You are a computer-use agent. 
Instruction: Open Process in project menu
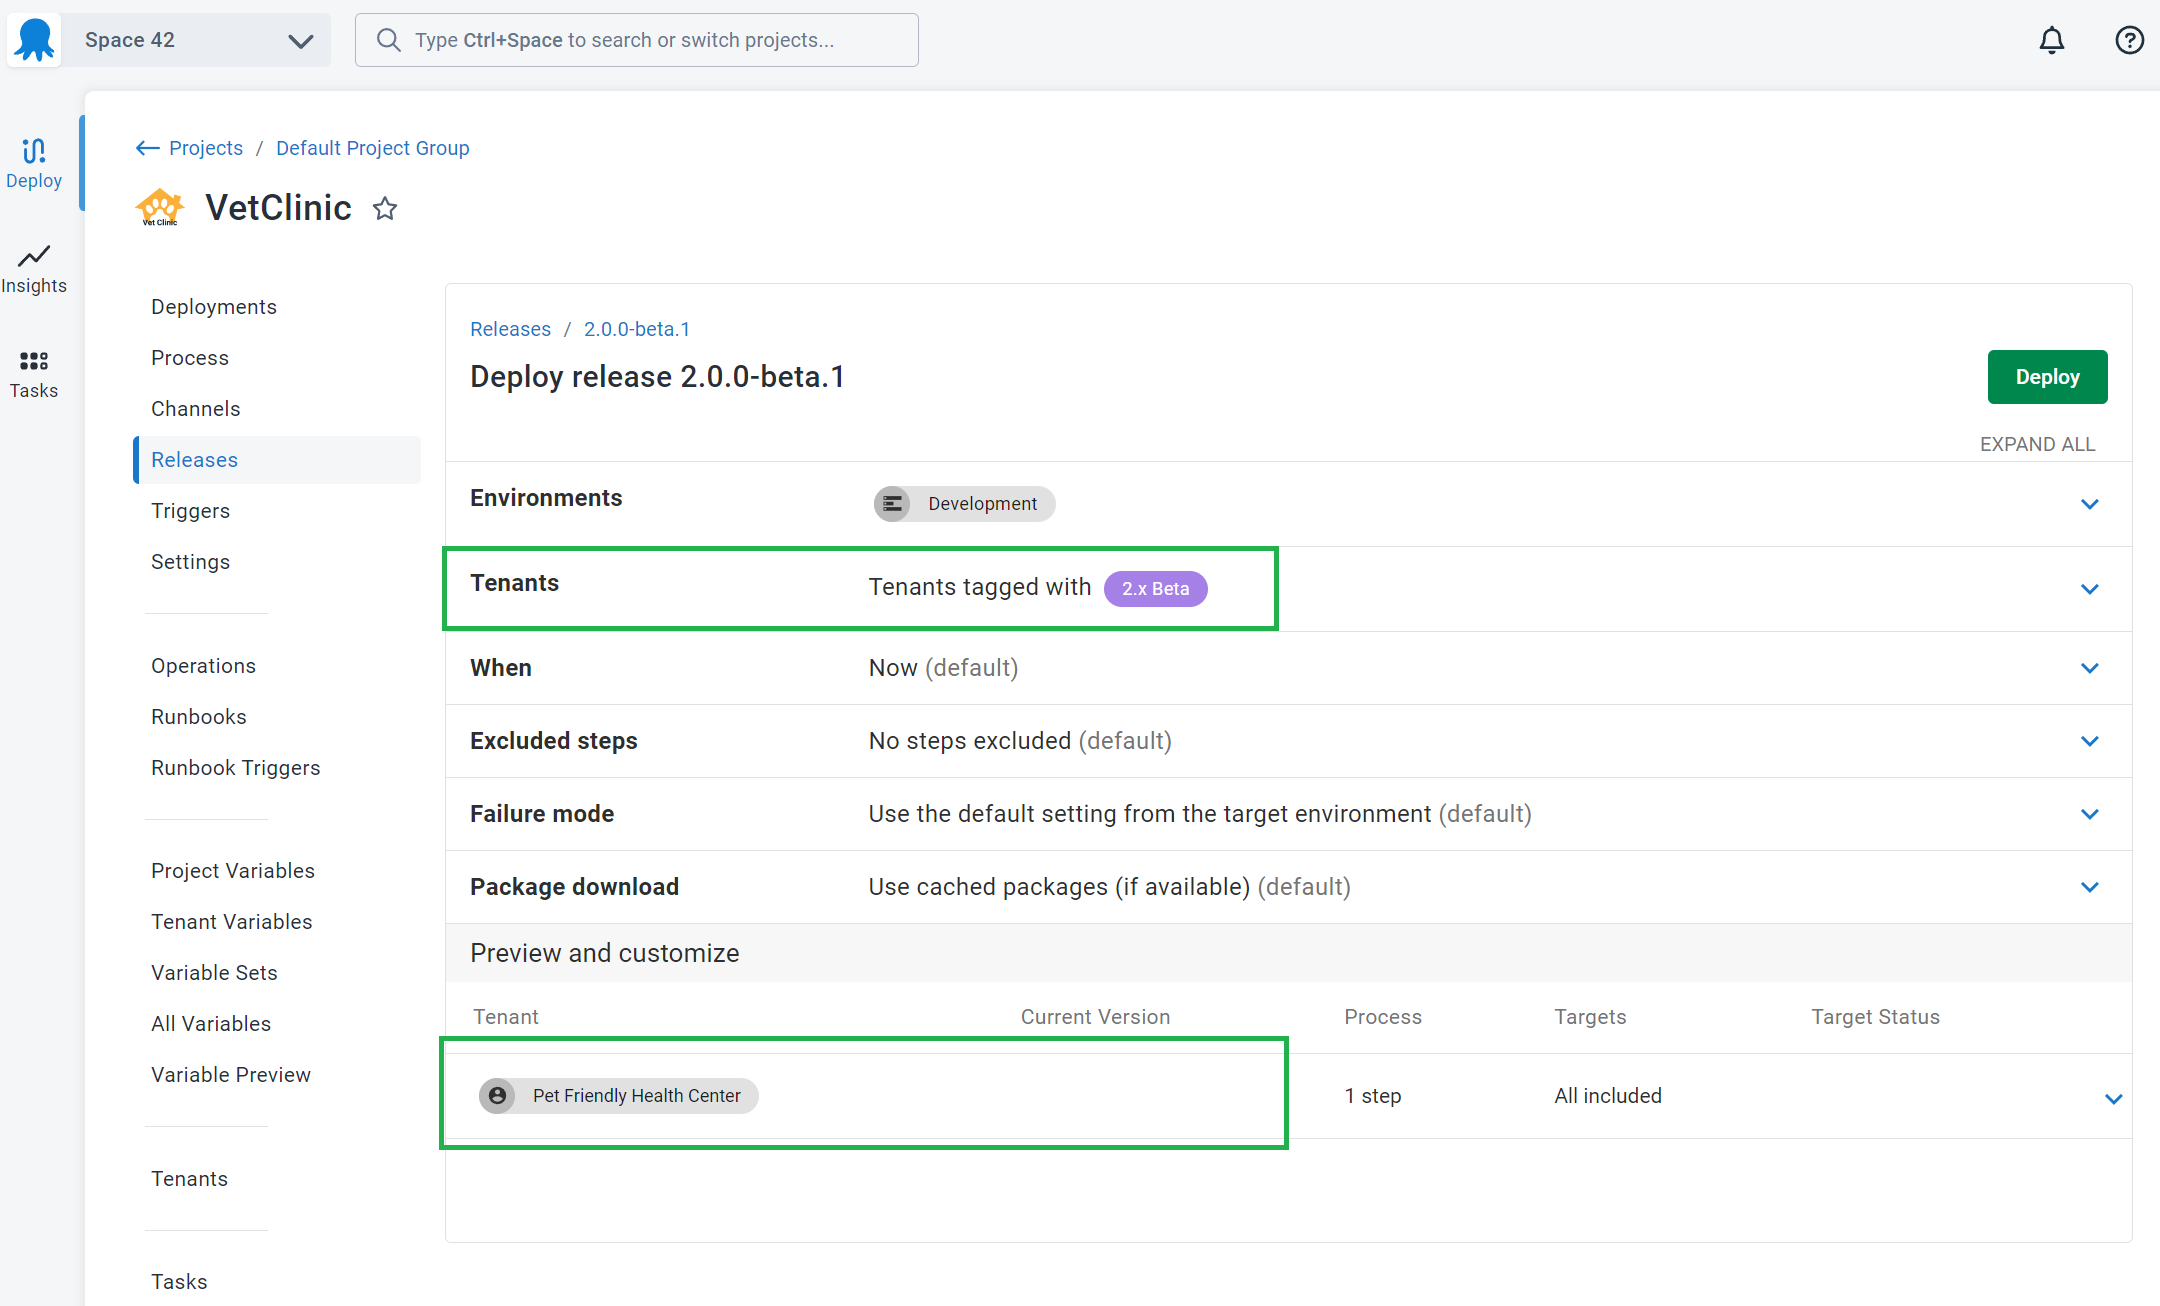tap(190, 358)
